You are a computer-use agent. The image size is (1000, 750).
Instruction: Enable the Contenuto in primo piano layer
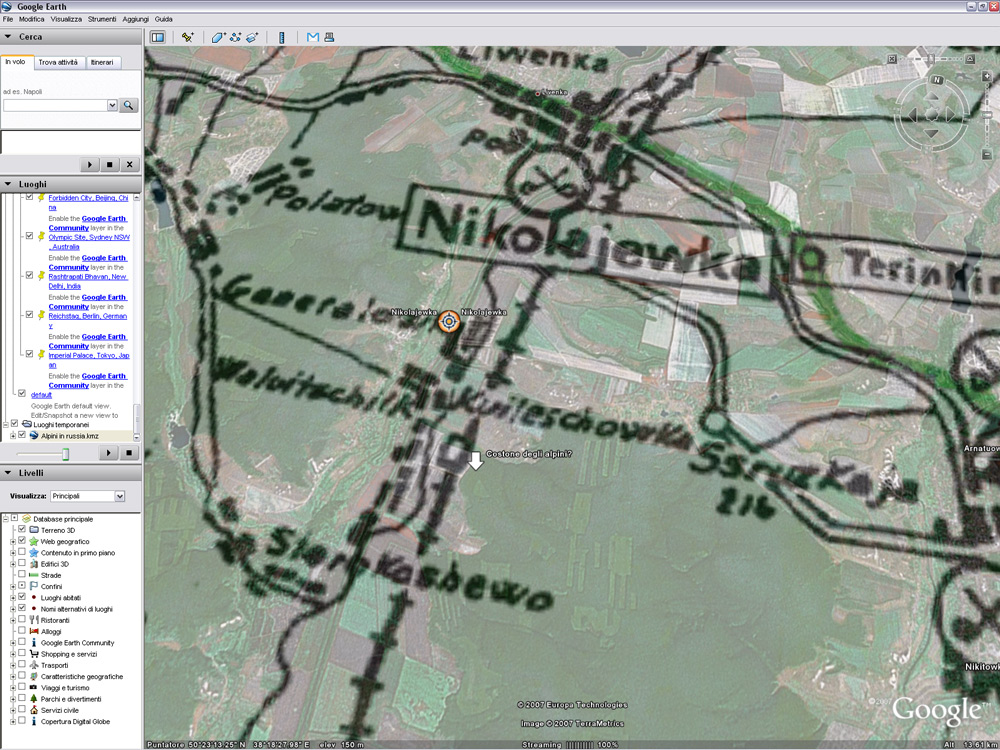click(x=22, y=552)
